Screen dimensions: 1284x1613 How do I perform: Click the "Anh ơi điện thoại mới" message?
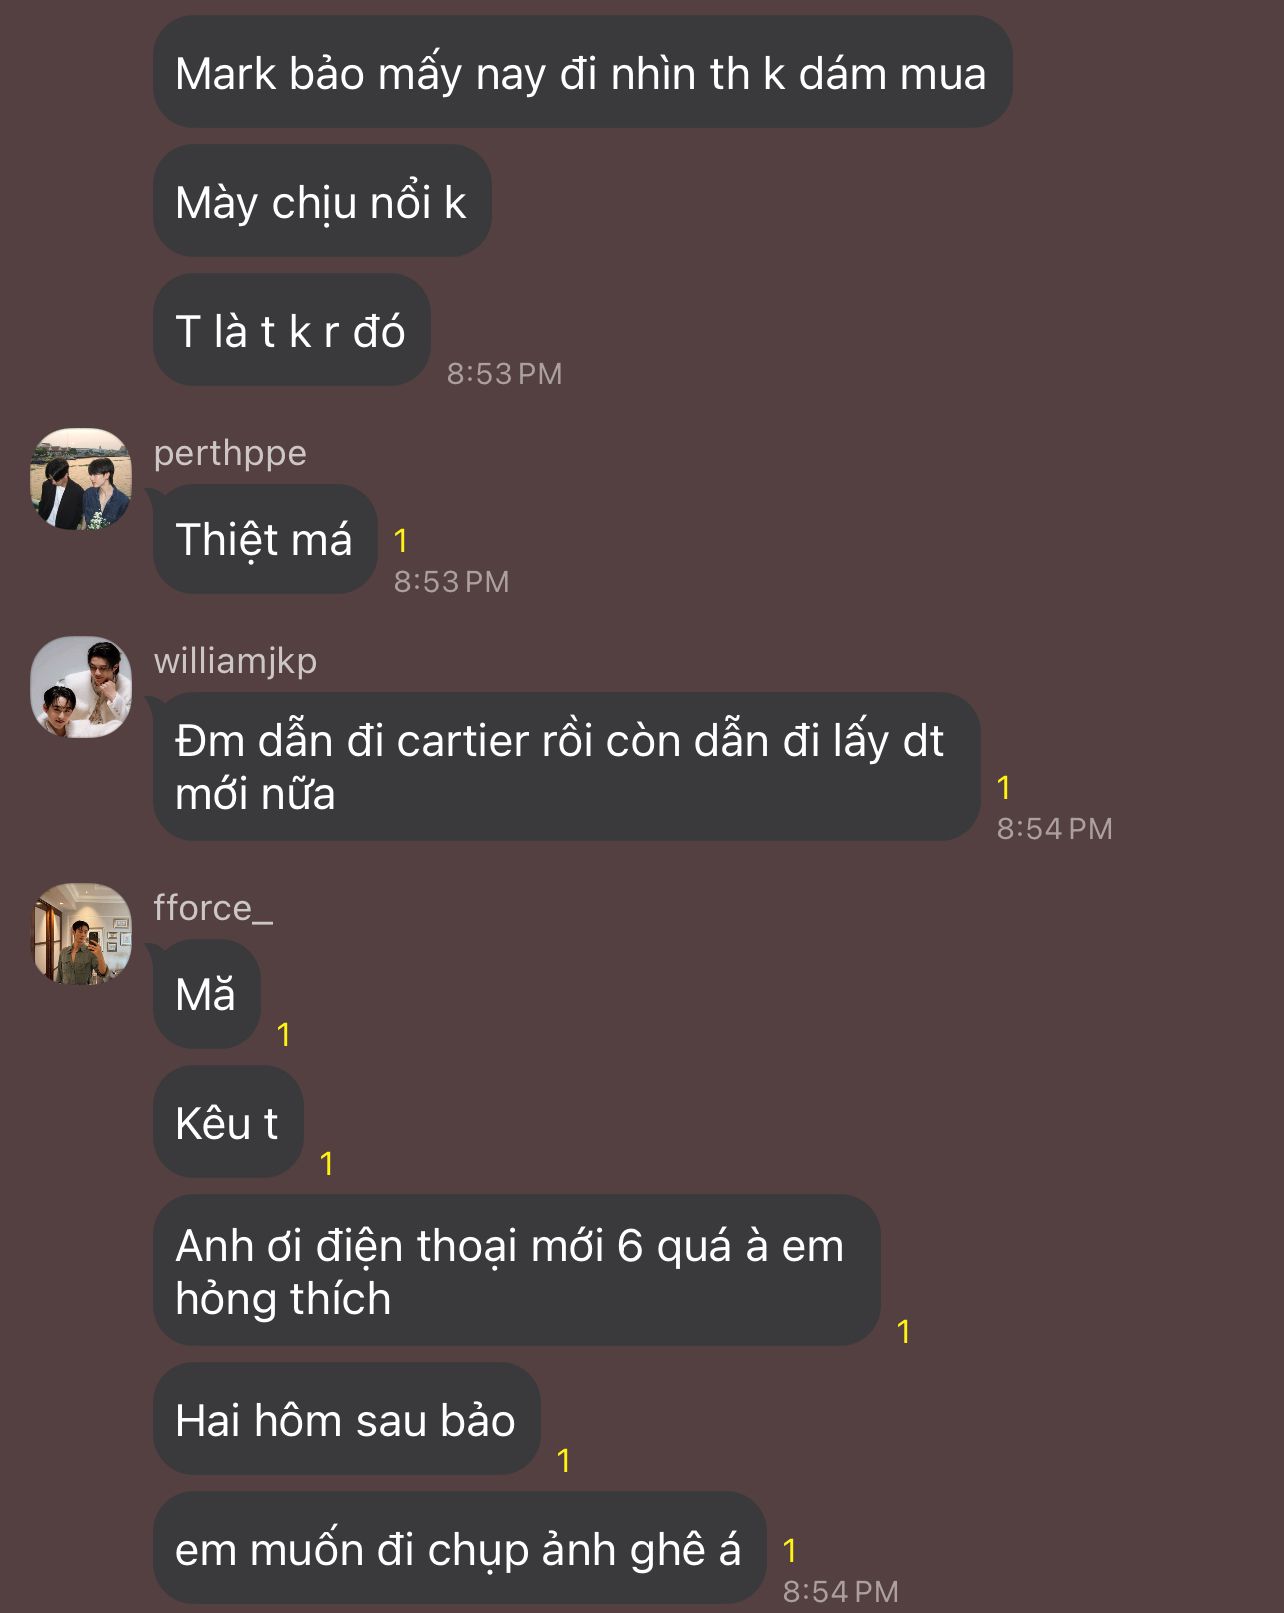coord(515,1271)
